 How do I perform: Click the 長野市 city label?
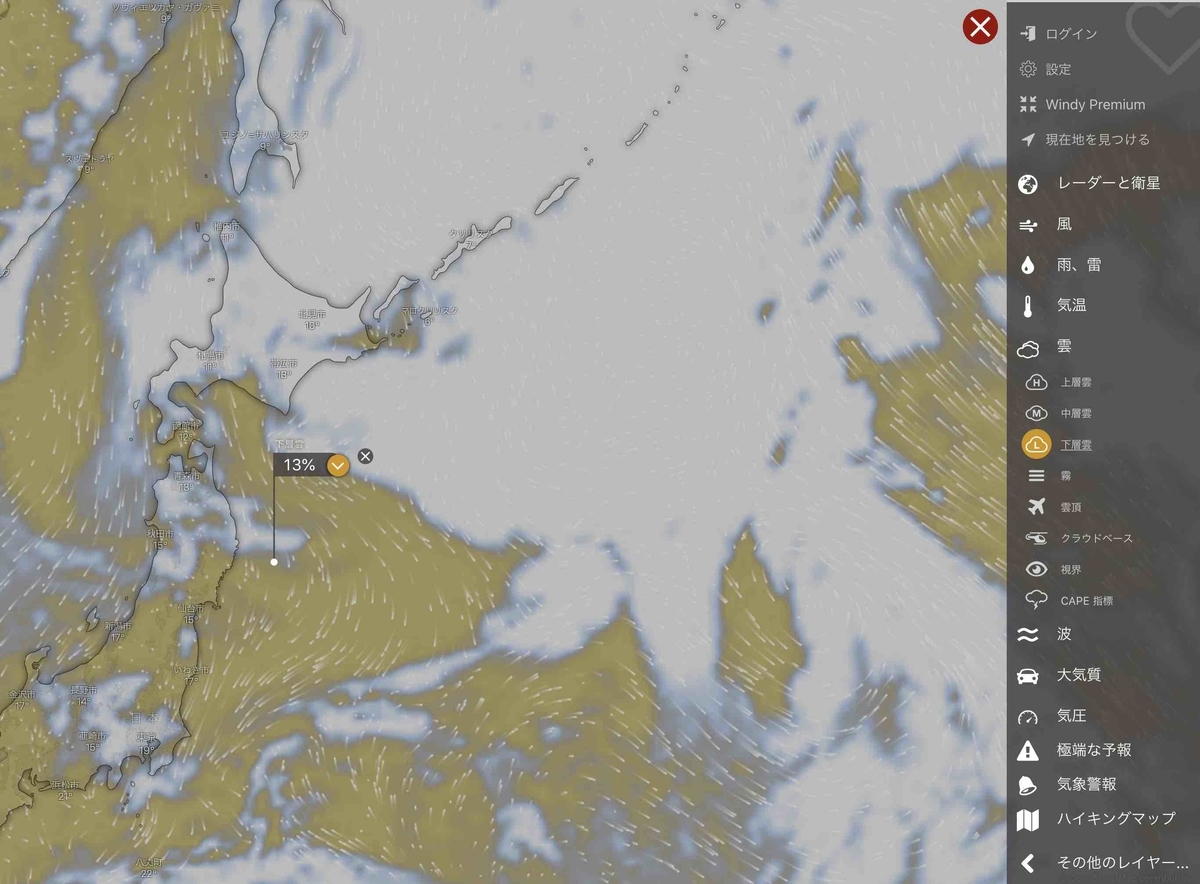coord(82,690)
